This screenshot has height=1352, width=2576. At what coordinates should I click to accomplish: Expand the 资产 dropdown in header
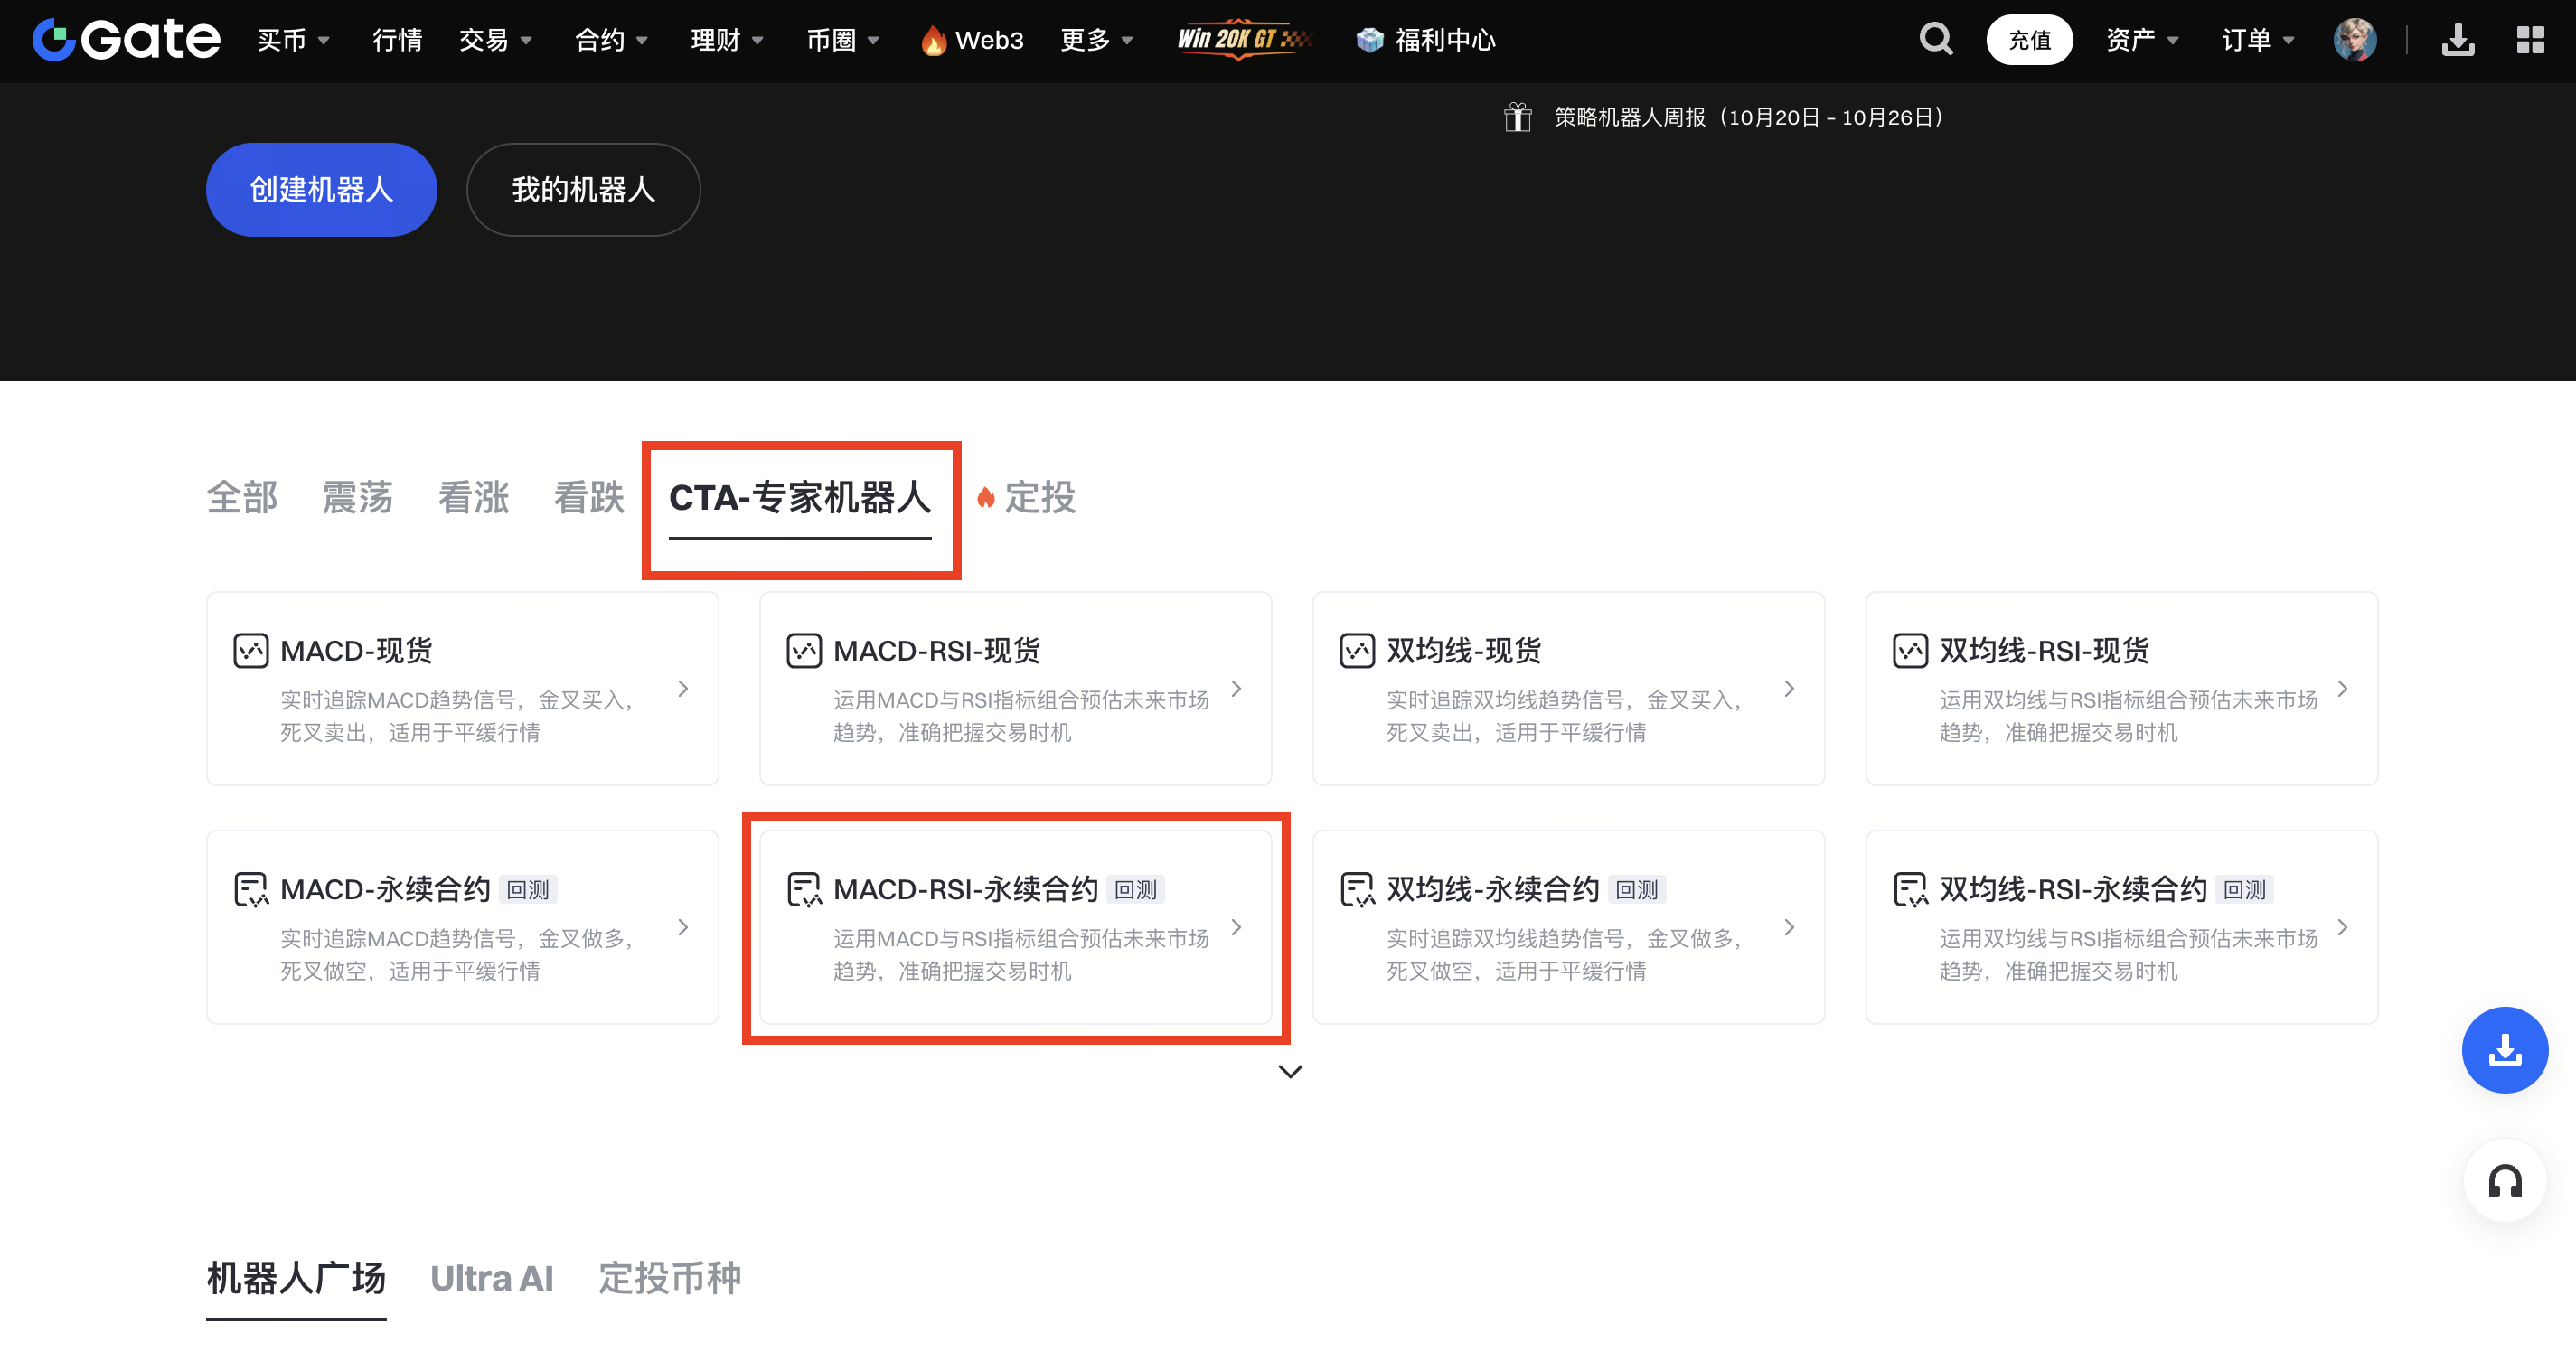coord(2141,40)
